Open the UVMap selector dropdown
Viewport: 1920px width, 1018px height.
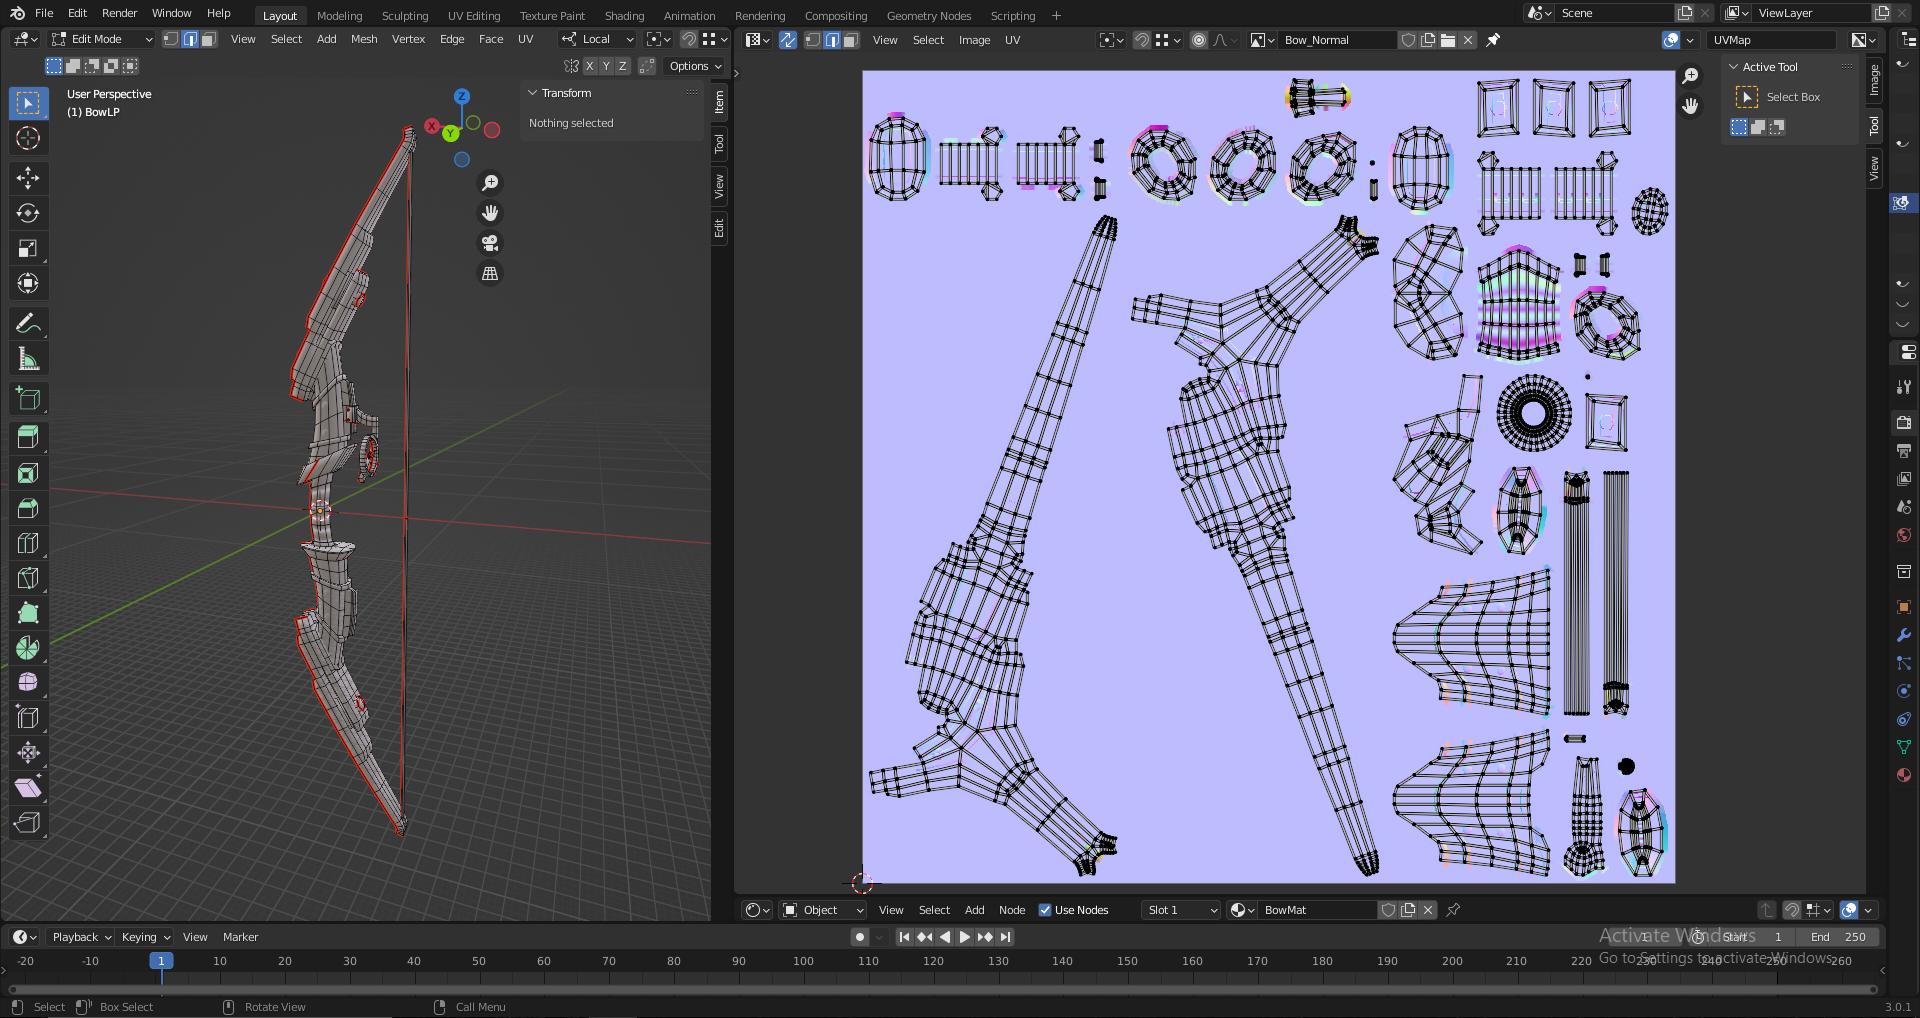point(1771,40)
